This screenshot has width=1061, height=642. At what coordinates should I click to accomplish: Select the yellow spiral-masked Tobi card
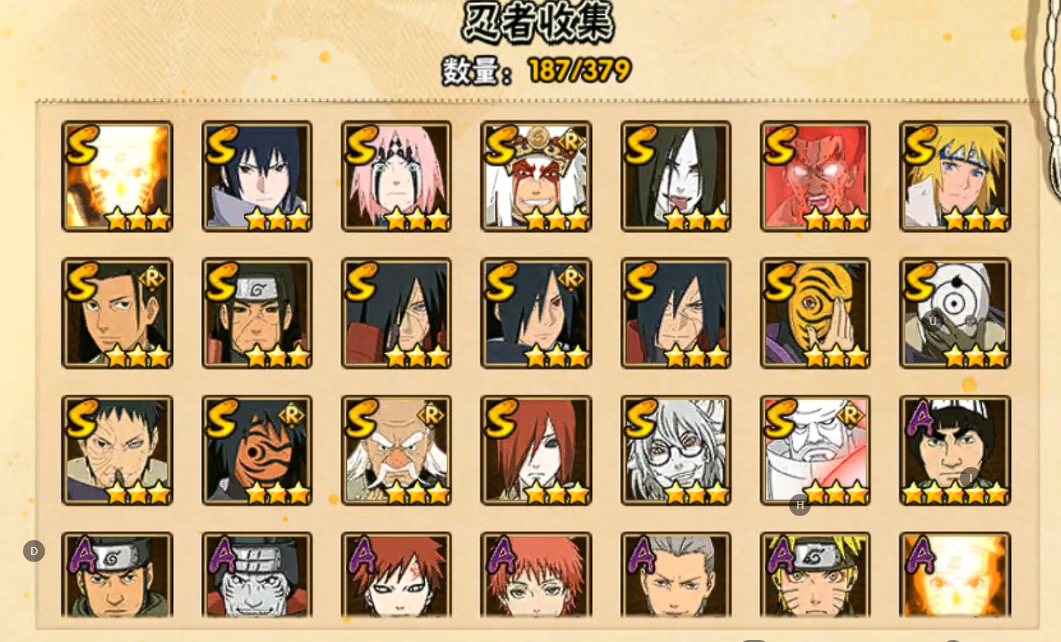click(815, 313)
